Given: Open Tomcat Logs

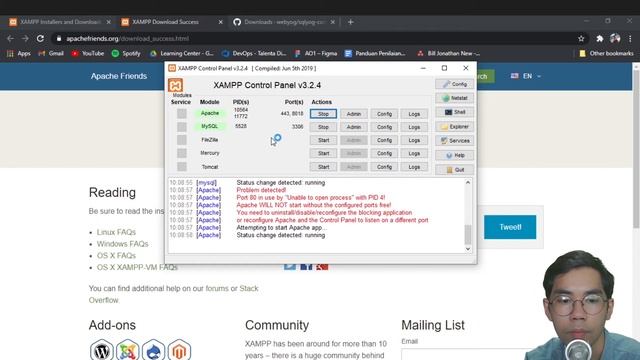Looking at the screenshot, I should click(x=414, y=167).
